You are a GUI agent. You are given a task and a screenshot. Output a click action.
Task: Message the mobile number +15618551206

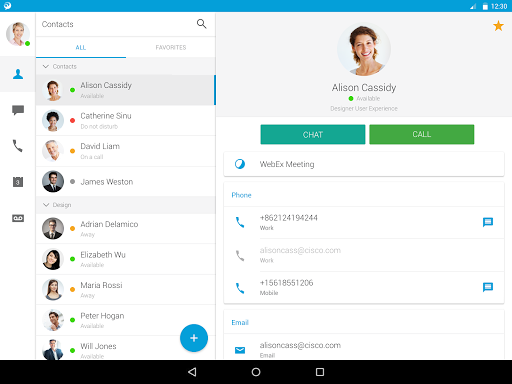[488, 287]
